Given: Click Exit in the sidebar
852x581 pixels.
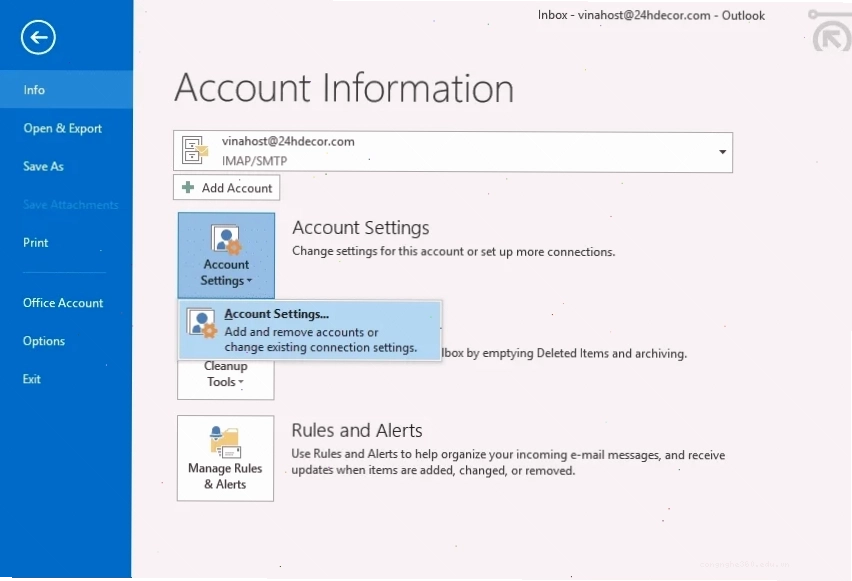Looking at the screenshot, I should tap(32, 379).
